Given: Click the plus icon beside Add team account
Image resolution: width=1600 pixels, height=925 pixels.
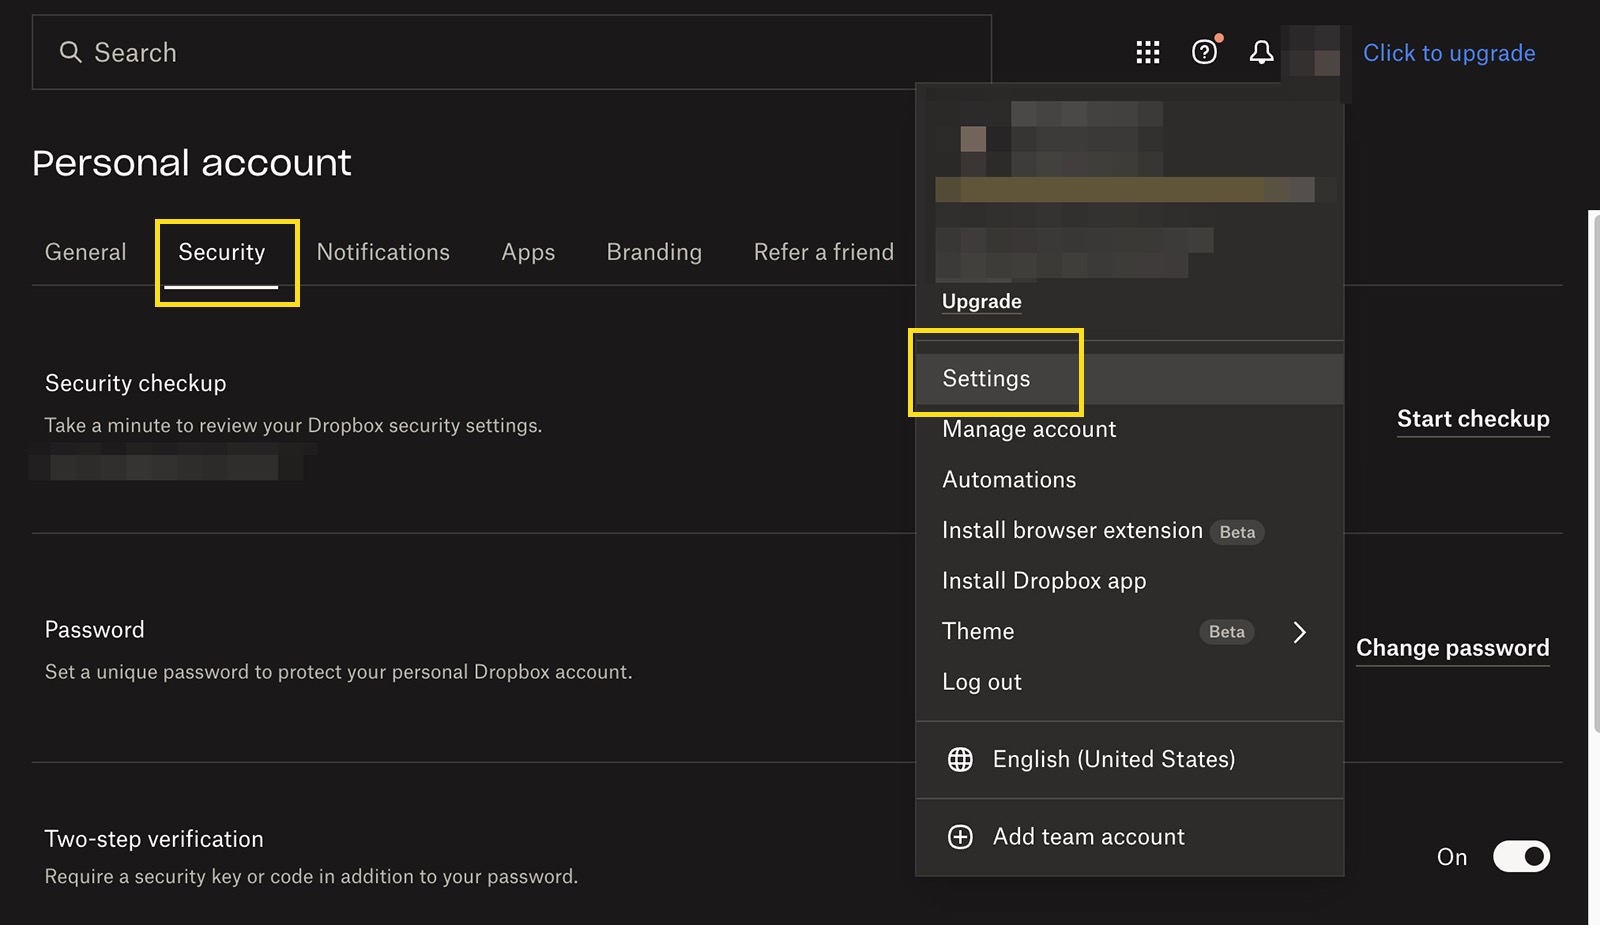Looking at the screenshot, I should pos(960,837).
